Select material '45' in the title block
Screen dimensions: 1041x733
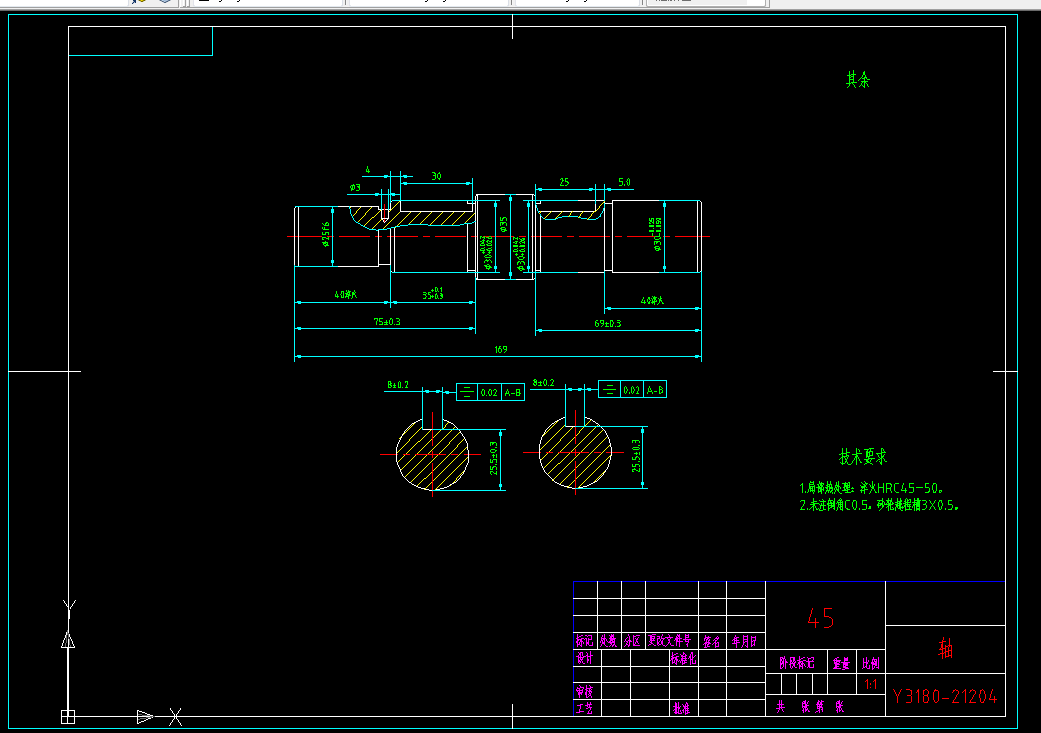821,618
